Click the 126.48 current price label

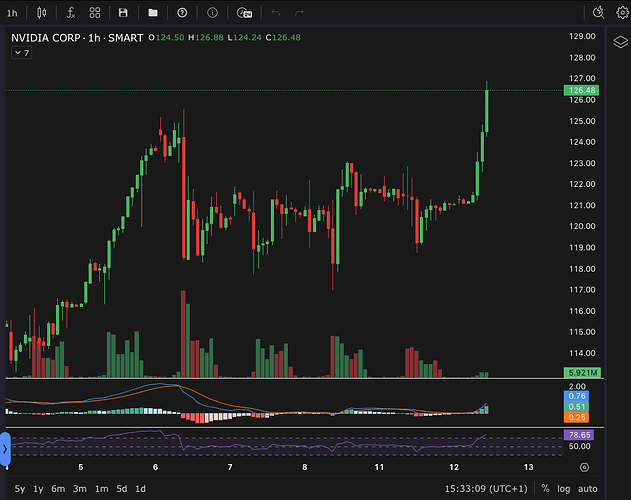581,90
